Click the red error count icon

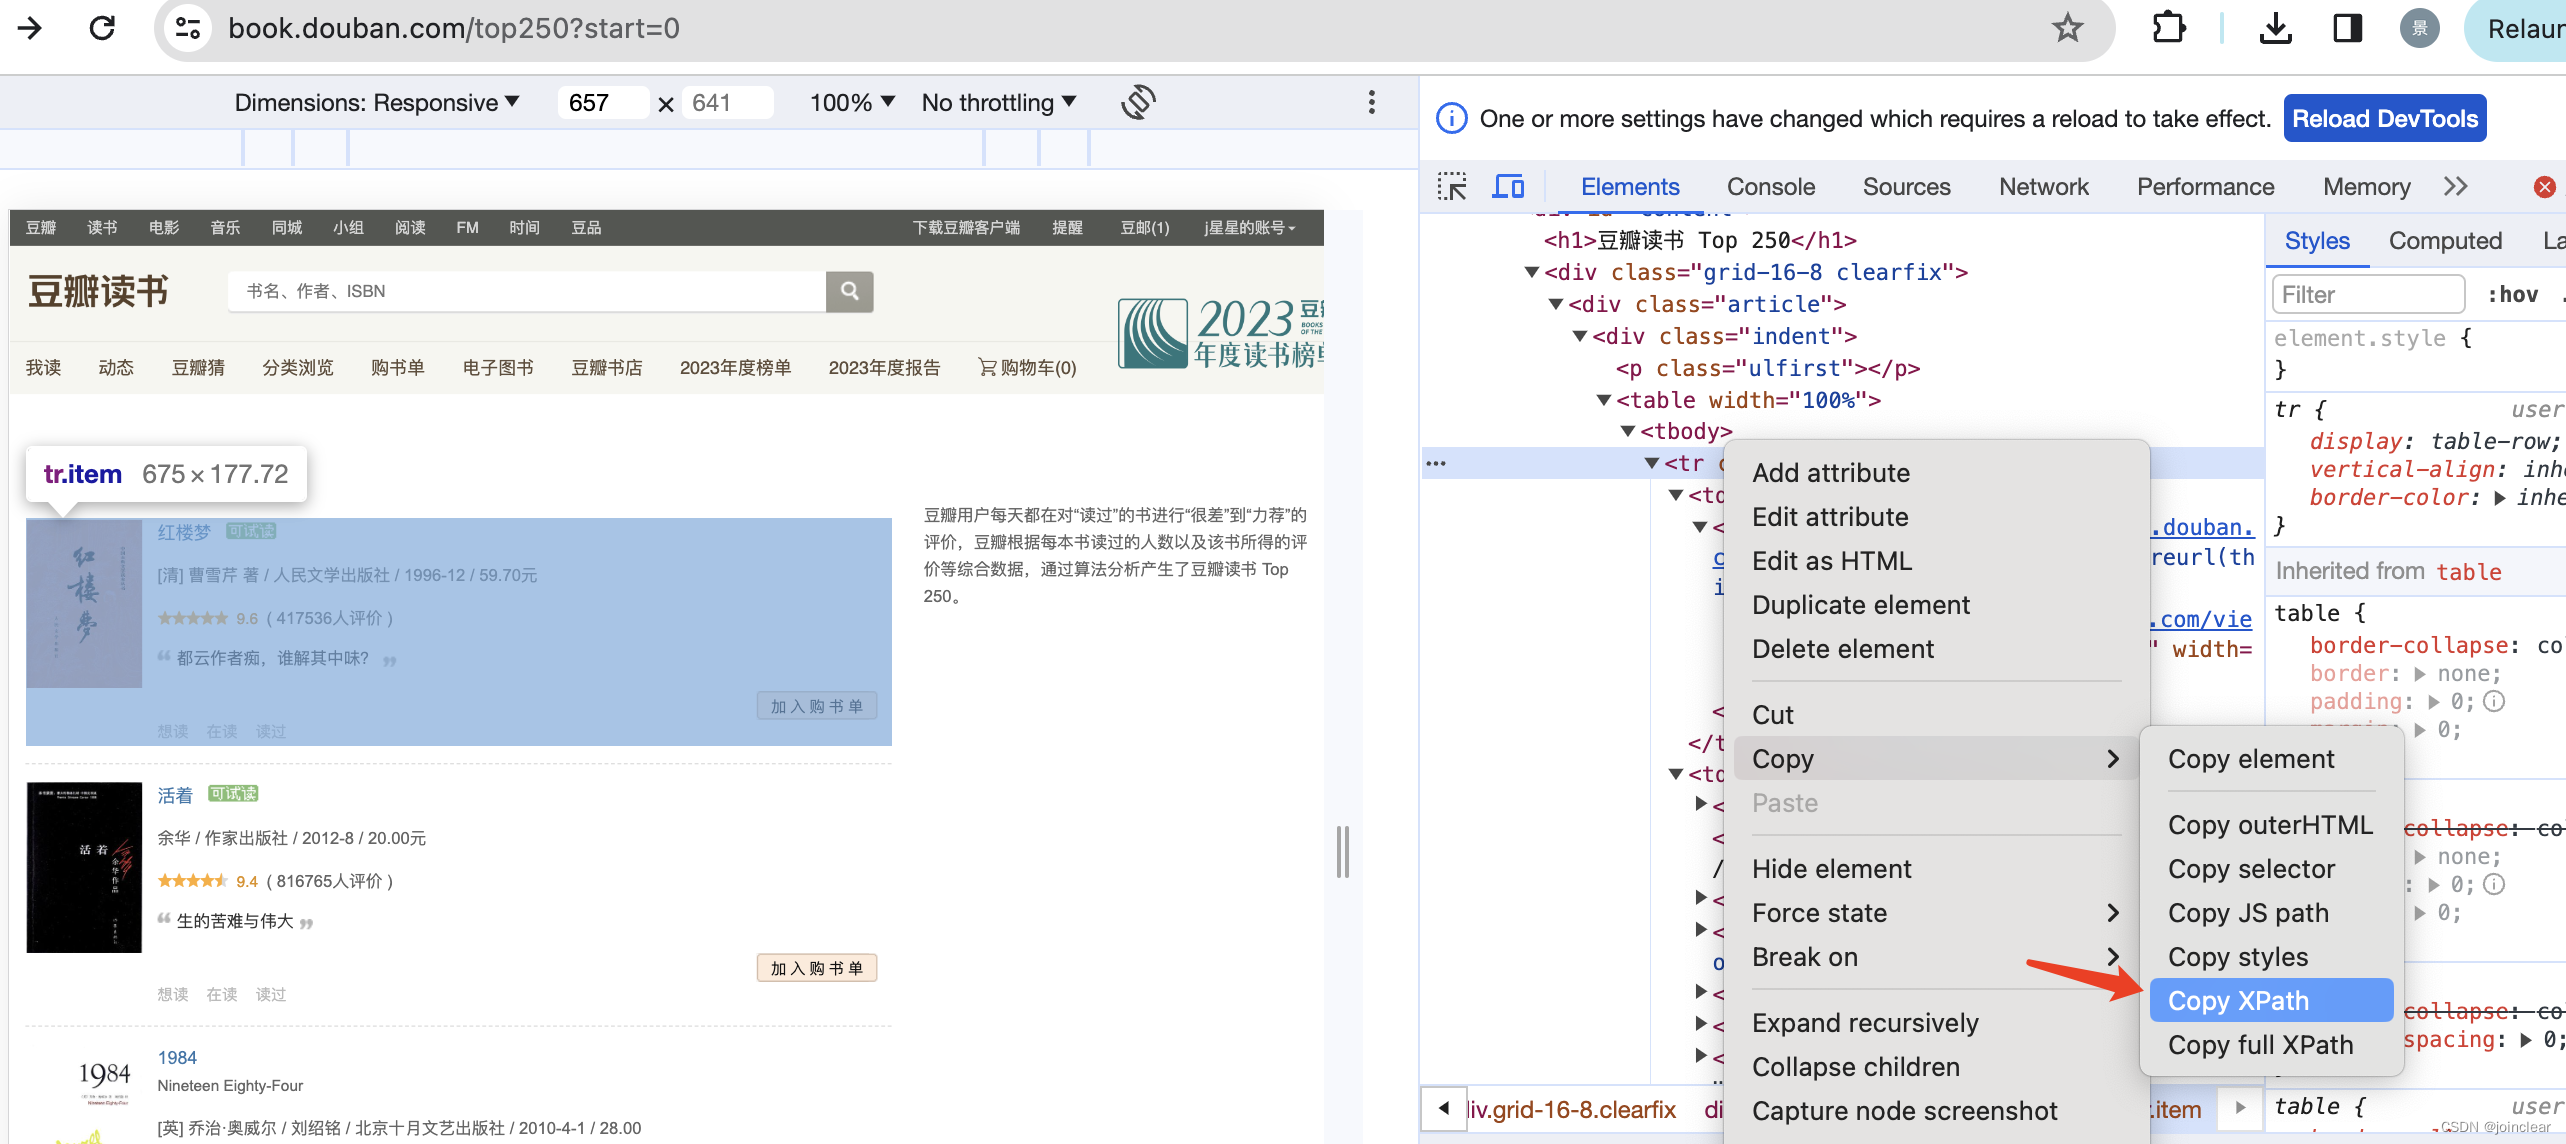[2544, 187]
